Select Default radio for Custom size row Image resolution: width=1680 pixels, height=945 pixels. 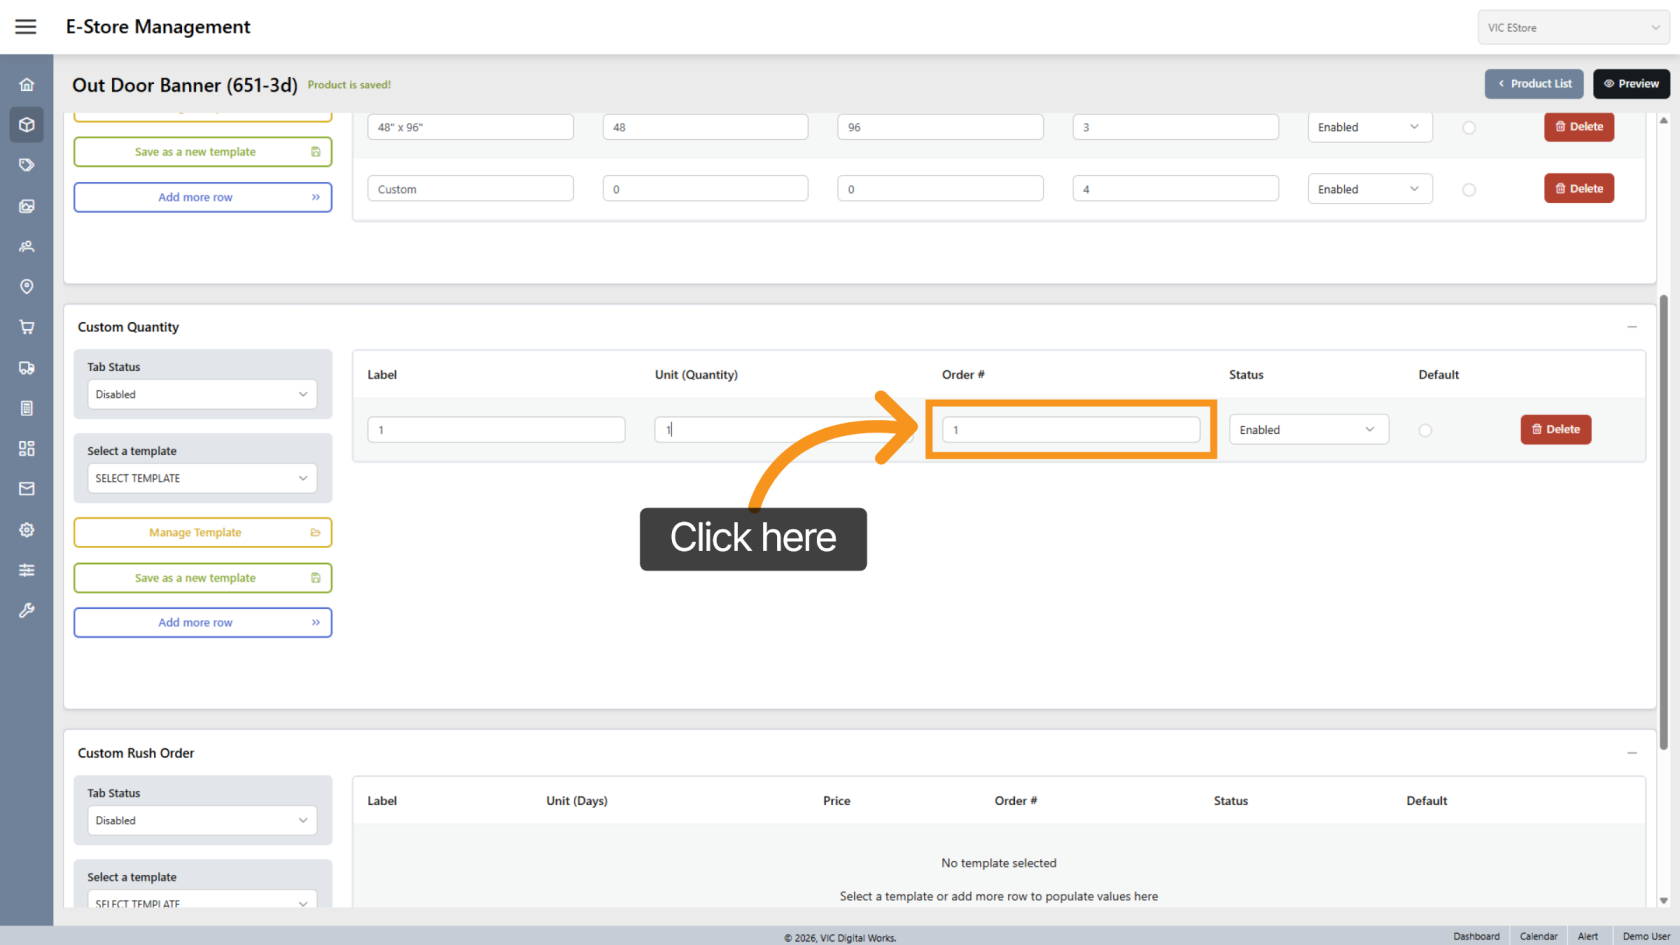tap(1469, 190)
